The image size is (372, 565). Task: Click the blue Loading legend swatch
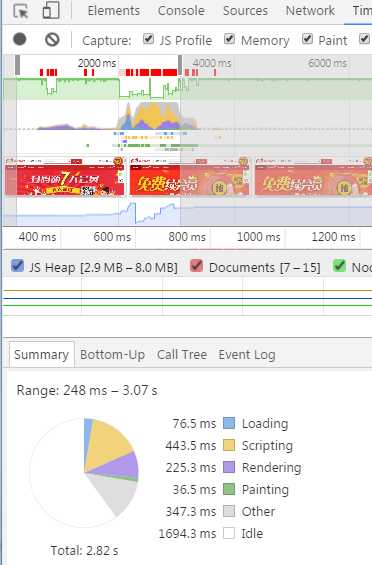tap(229, 423)
